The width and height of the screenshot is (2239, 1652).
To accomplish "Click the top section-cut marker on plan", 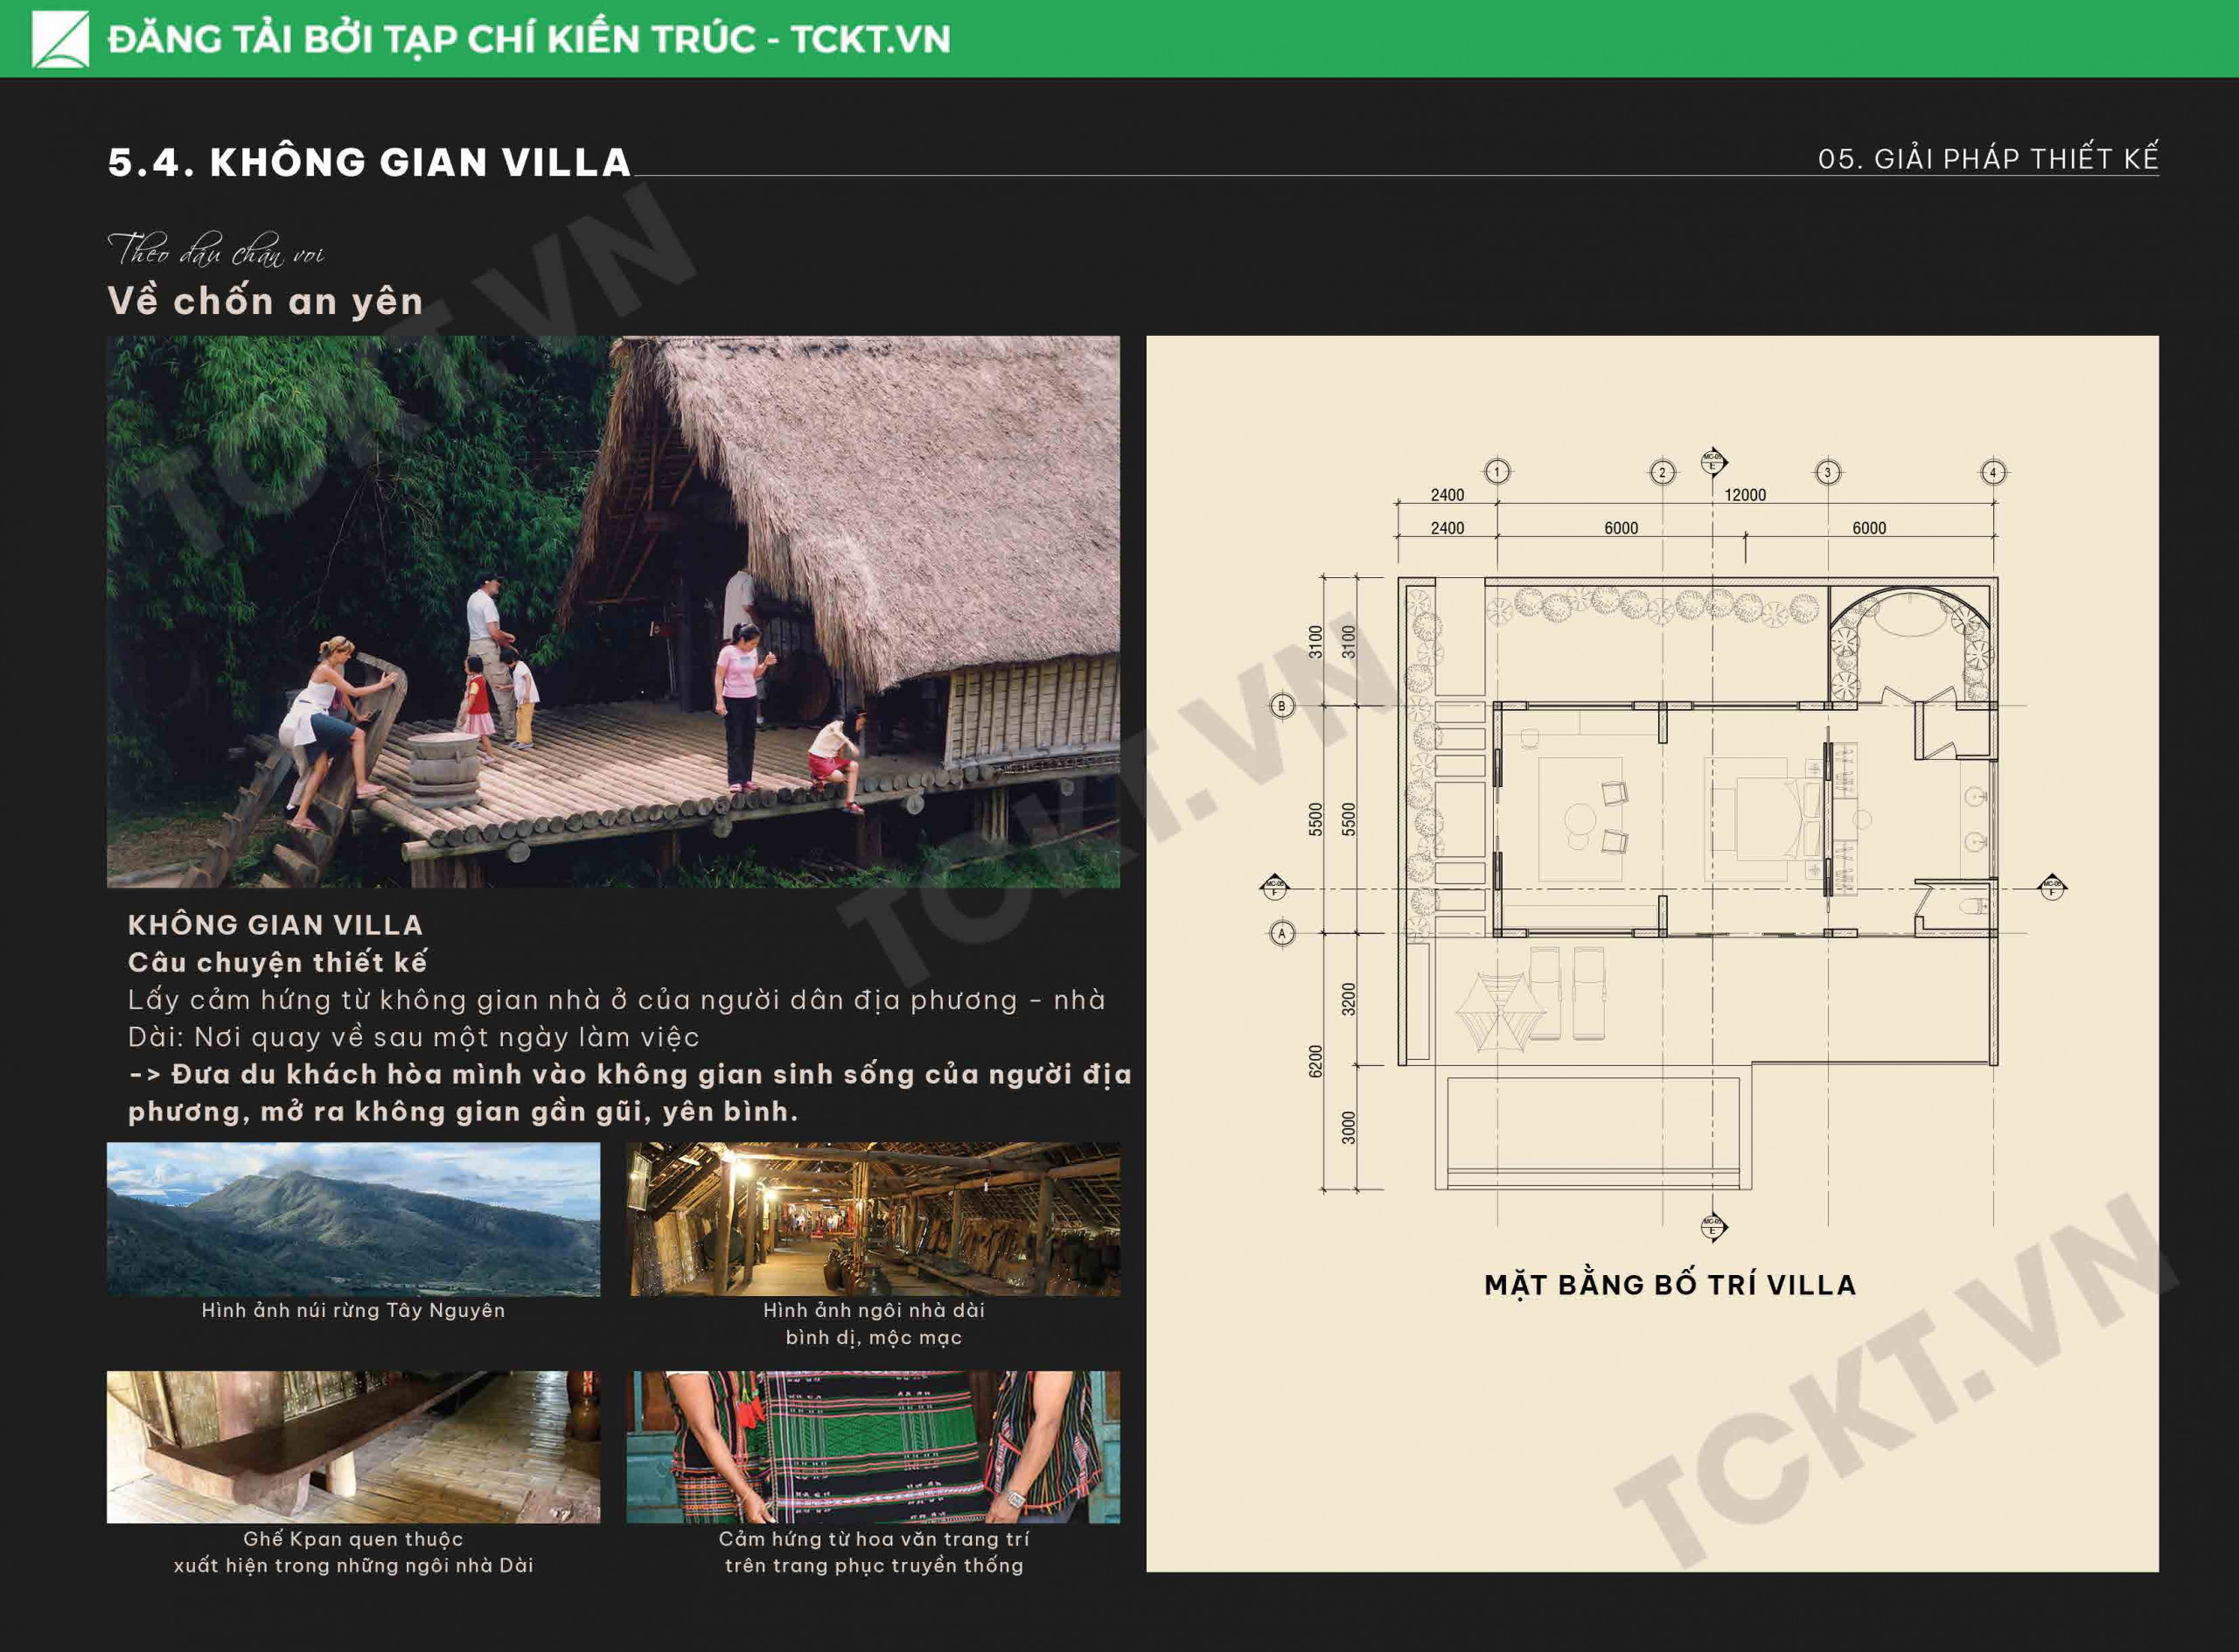I will [1713, 462].
